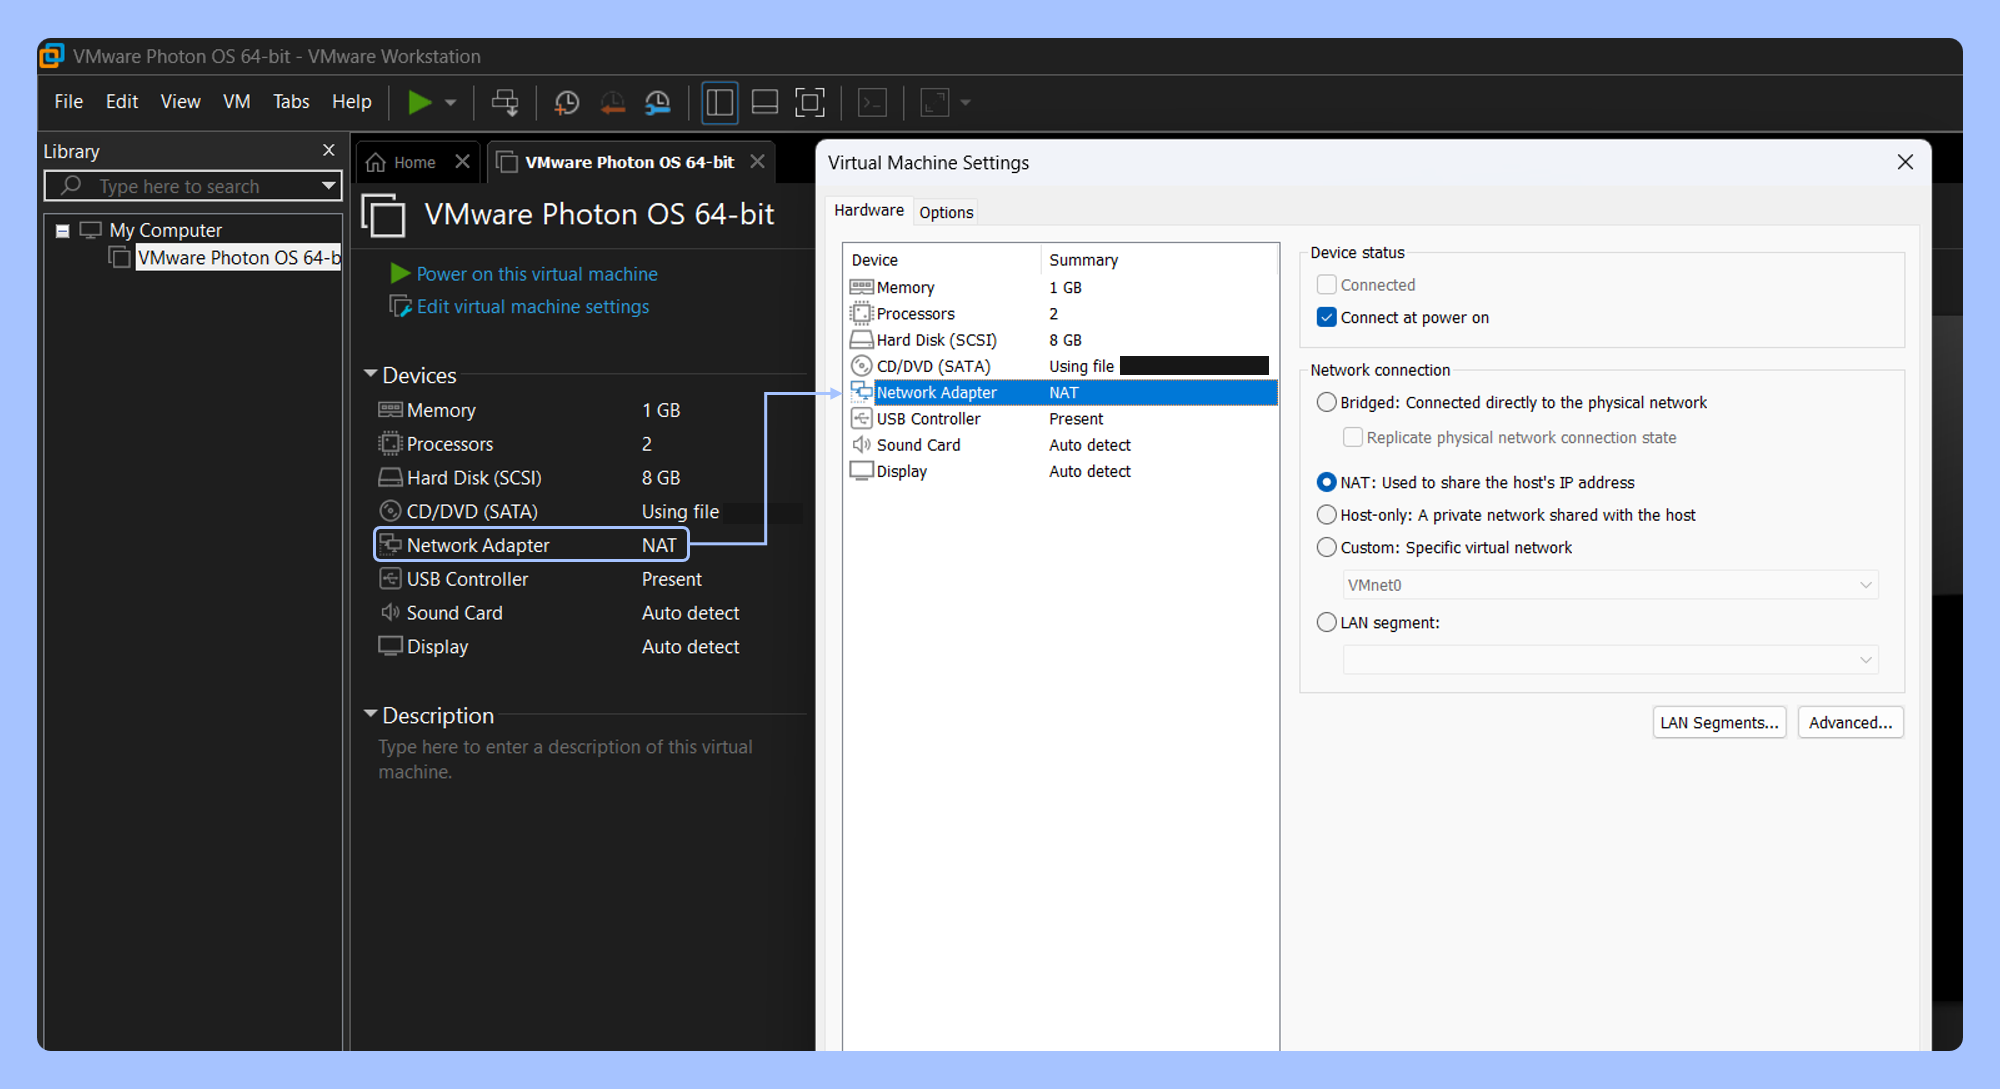
Task: Toggle the thumbnail bar toolbar icon
Action: pos(765,102)
